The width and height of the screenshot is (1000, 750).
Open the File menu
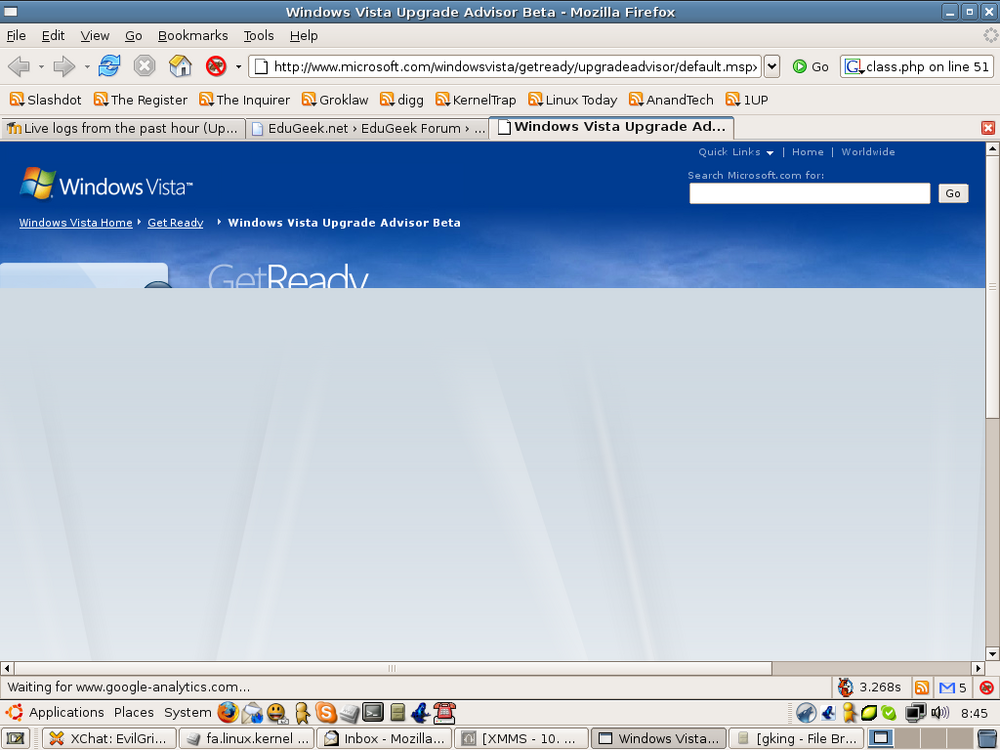[x=16, y=36]
